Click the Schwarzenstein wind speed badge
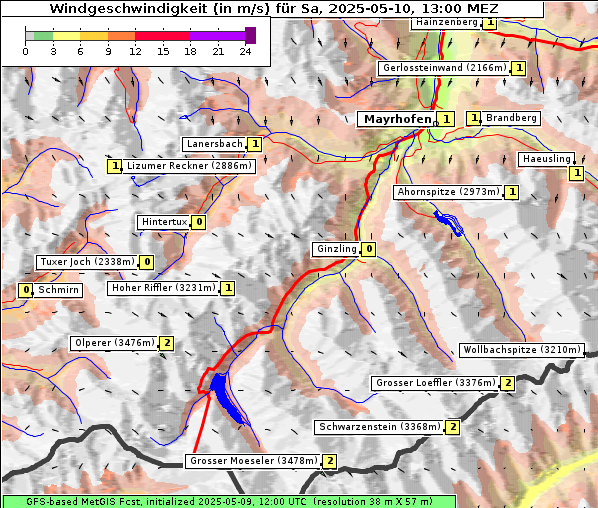 pyautogui.click(x=453, y=427)
